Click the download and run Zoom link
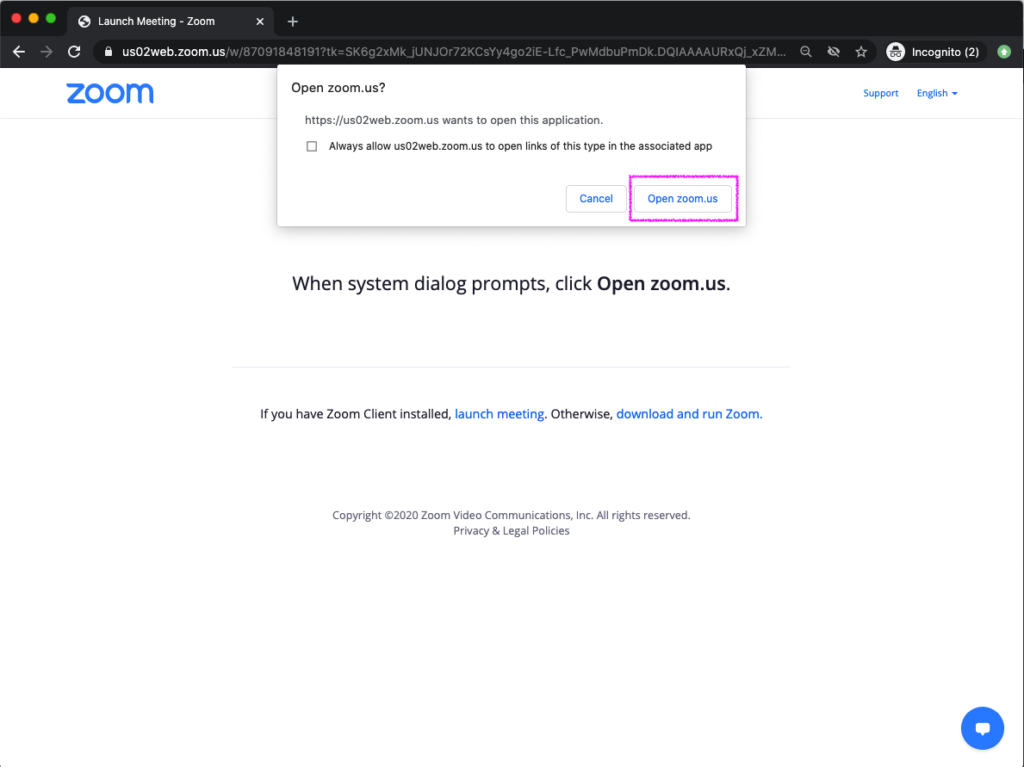Viewport: 1024px width, 767px height. click(689, 414)
